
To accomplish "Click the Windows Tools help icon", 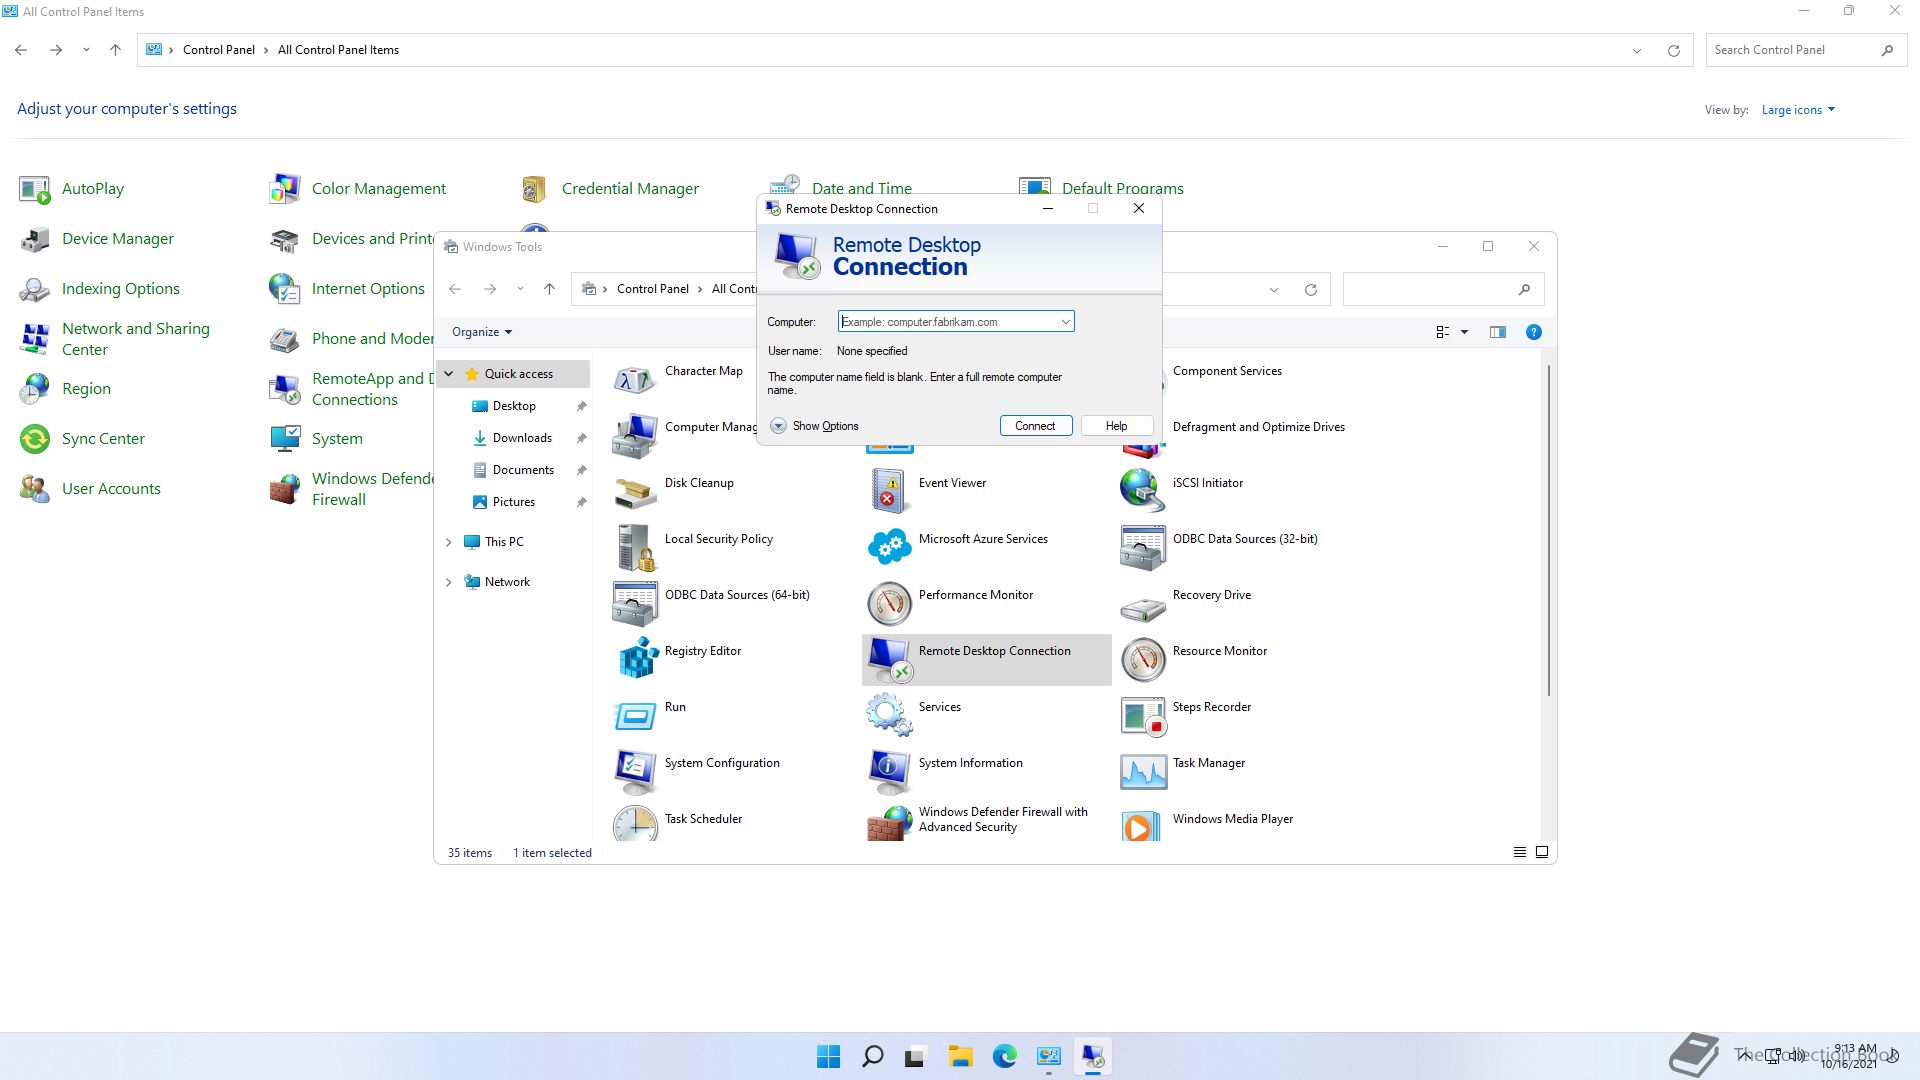I will pos(1533,332).
